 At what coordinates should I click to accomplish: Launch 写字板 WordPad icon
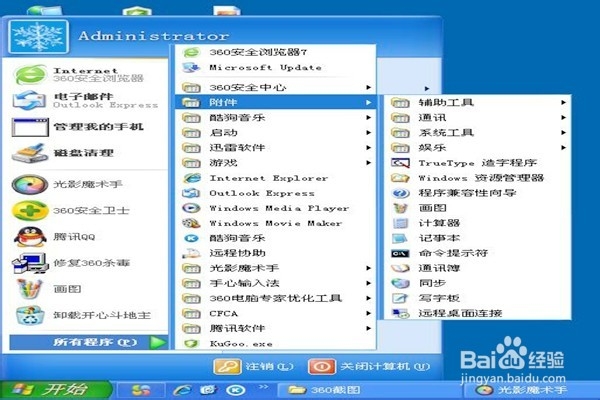tap(400, 298)
